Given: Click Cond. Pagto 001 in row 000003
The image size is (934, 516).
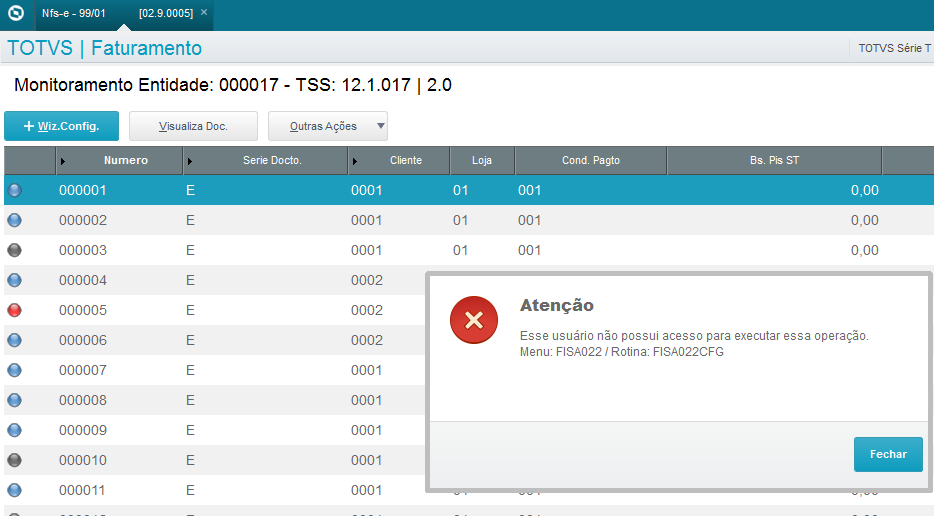Looking at the screenshot, I should point(530,250).
